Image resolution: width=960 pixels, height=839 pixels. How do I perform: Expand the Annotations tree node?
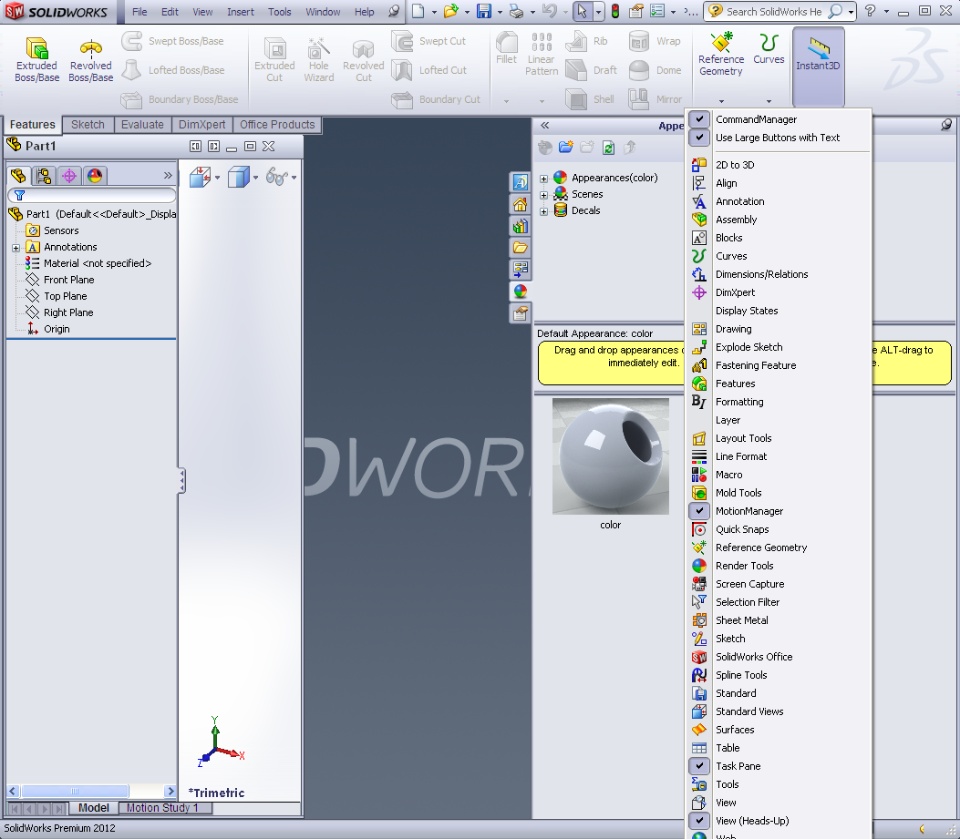[x=16, y=247]
